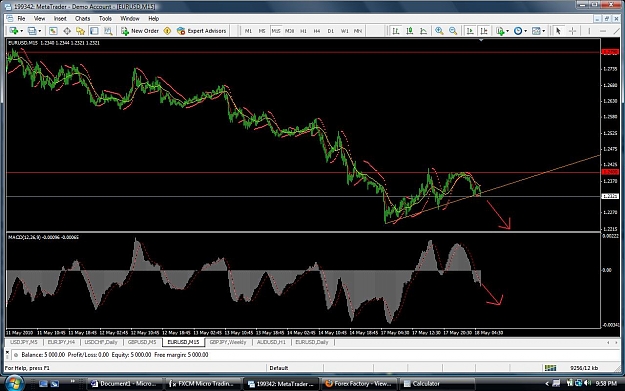This screenshot has height=391, width=625.
Task: Select the Cursor arrow tool
Action: (x=558, y=31)
